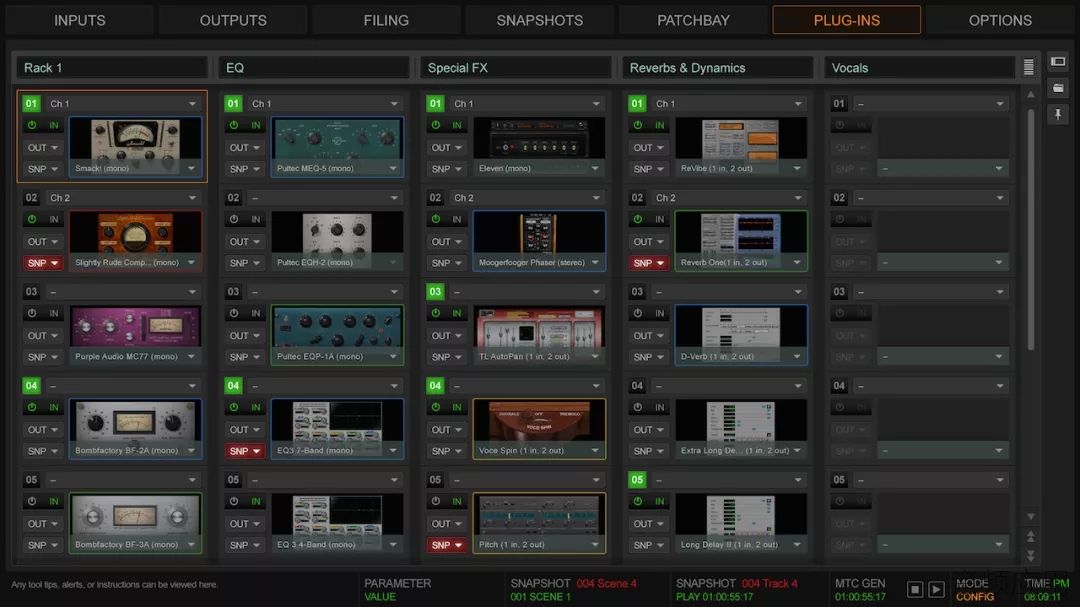This screenshot has width=1080, height=607.
Task: Click the EQ rack name field
Action: click(313, 68)
